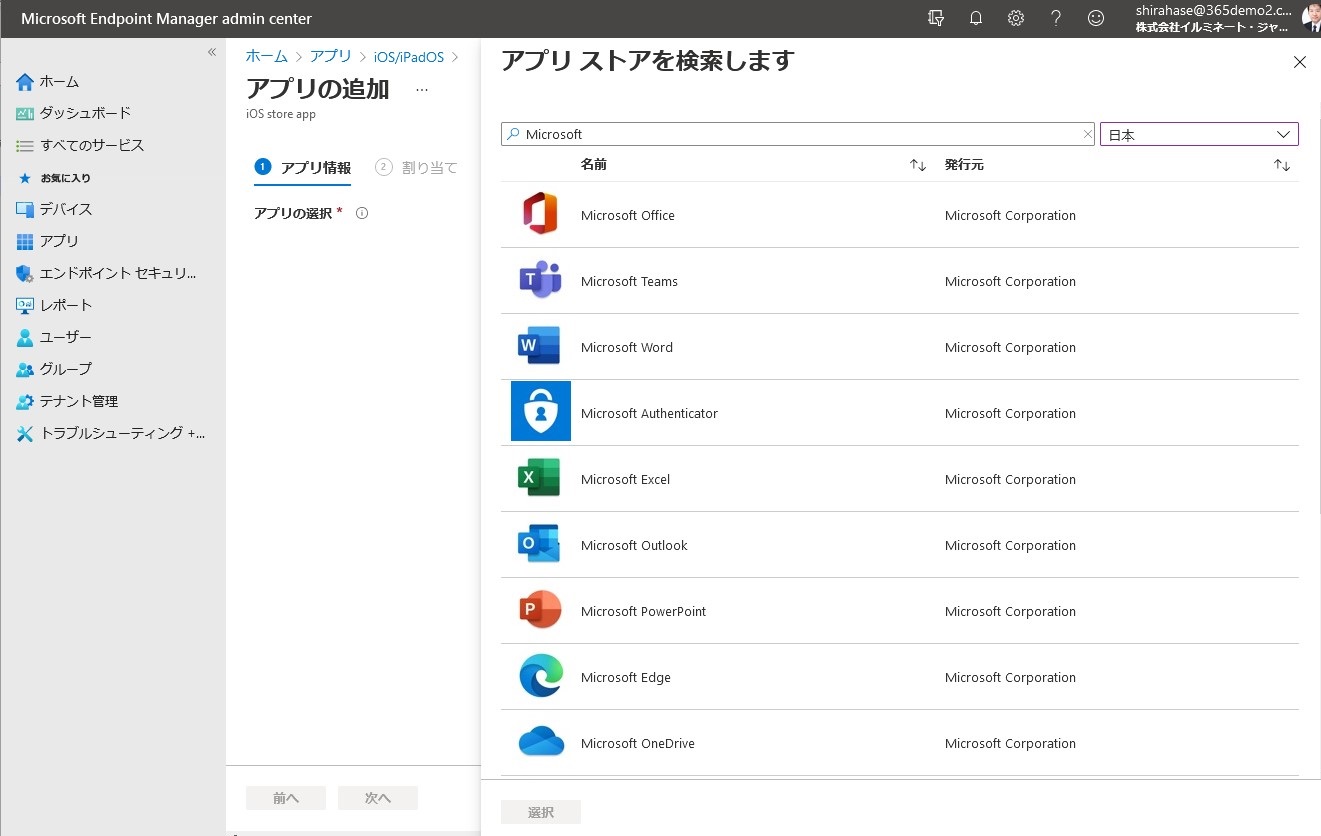Image resolution: width=1321 pixels, height=836 pixels.
Task: Click the 名前 column header
Action: coord(594,165)
